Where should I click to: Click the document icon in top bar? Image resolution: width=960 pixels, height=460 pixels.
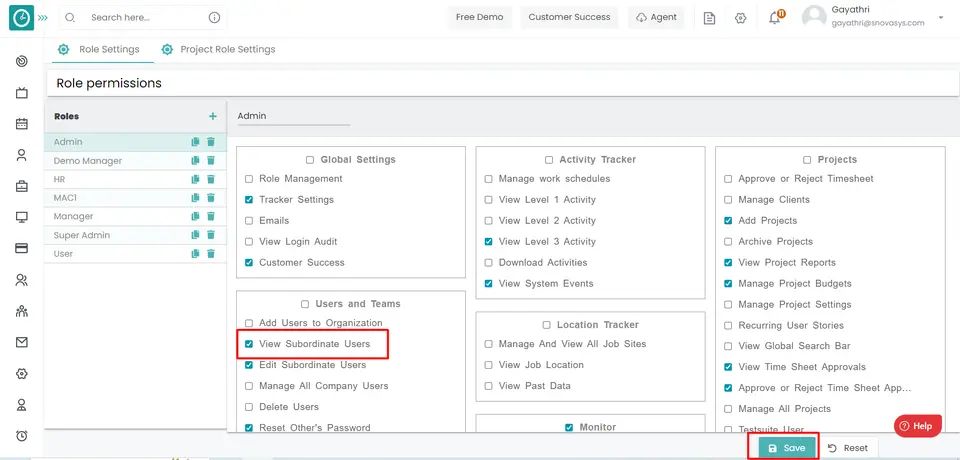(x=709, y=18)
